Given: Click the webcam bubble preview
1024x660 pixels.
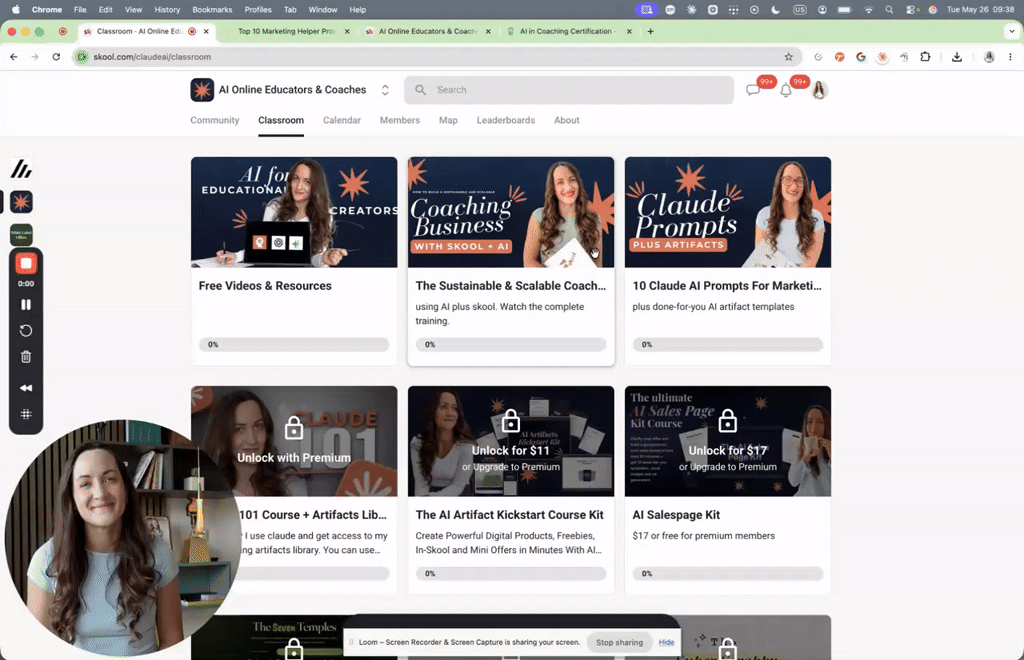Looking at the screenshot, I should tap(123, 538).
